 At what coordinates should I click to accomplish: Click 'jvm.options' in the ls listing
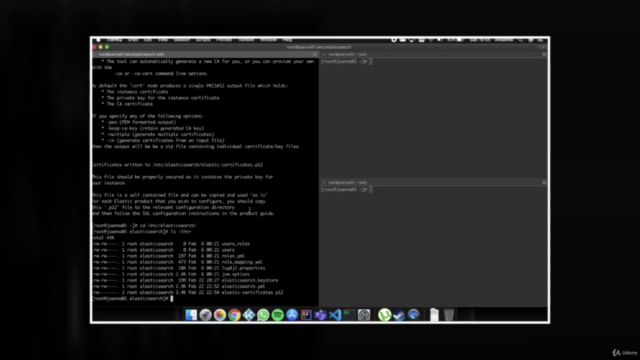pos(236,274)
